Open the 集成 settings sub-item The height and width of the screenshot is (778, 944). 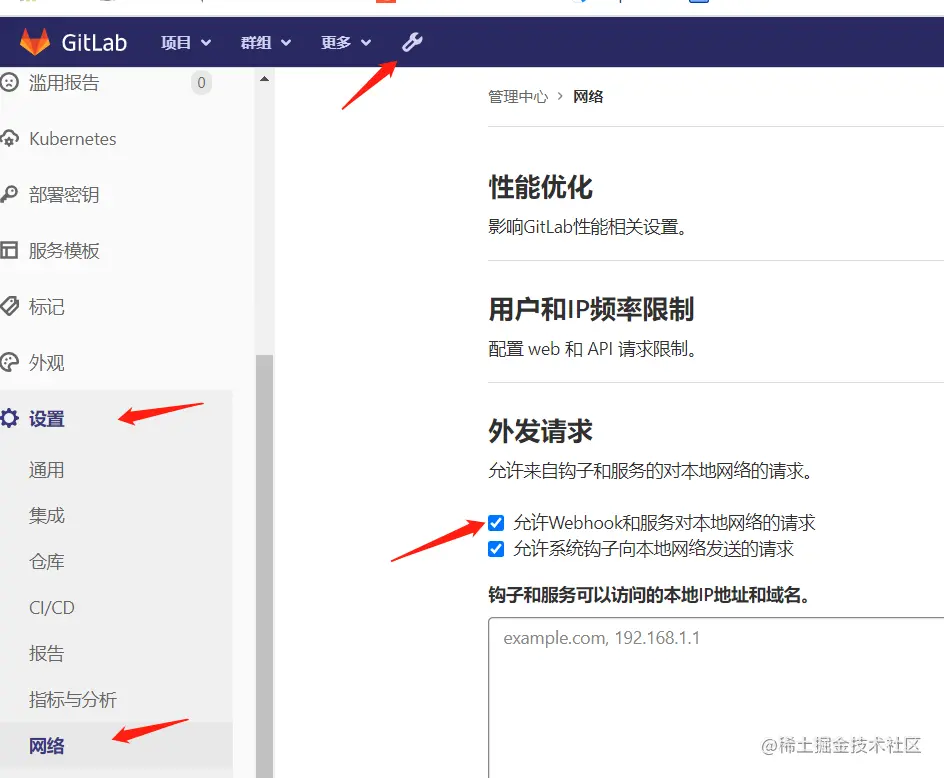46,515
